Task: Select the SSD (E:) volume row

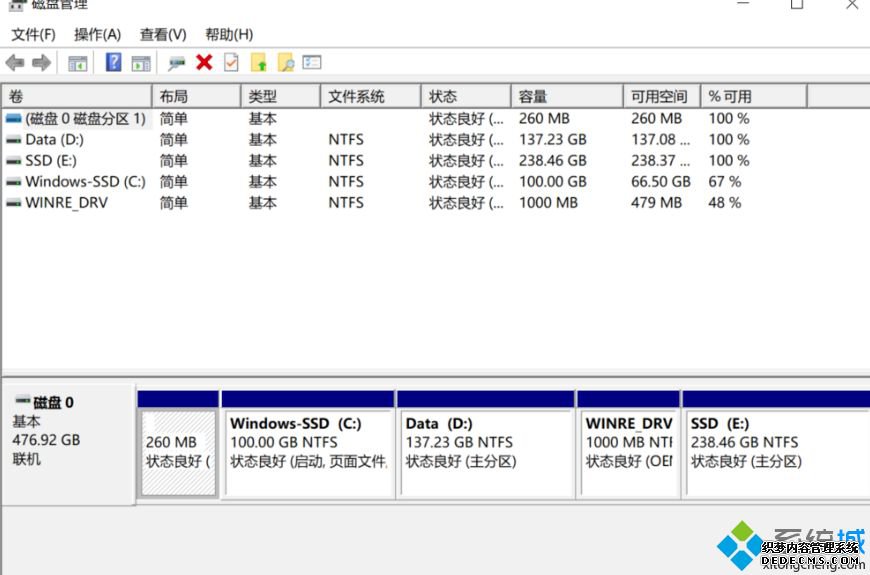Action: pos(405,161)
